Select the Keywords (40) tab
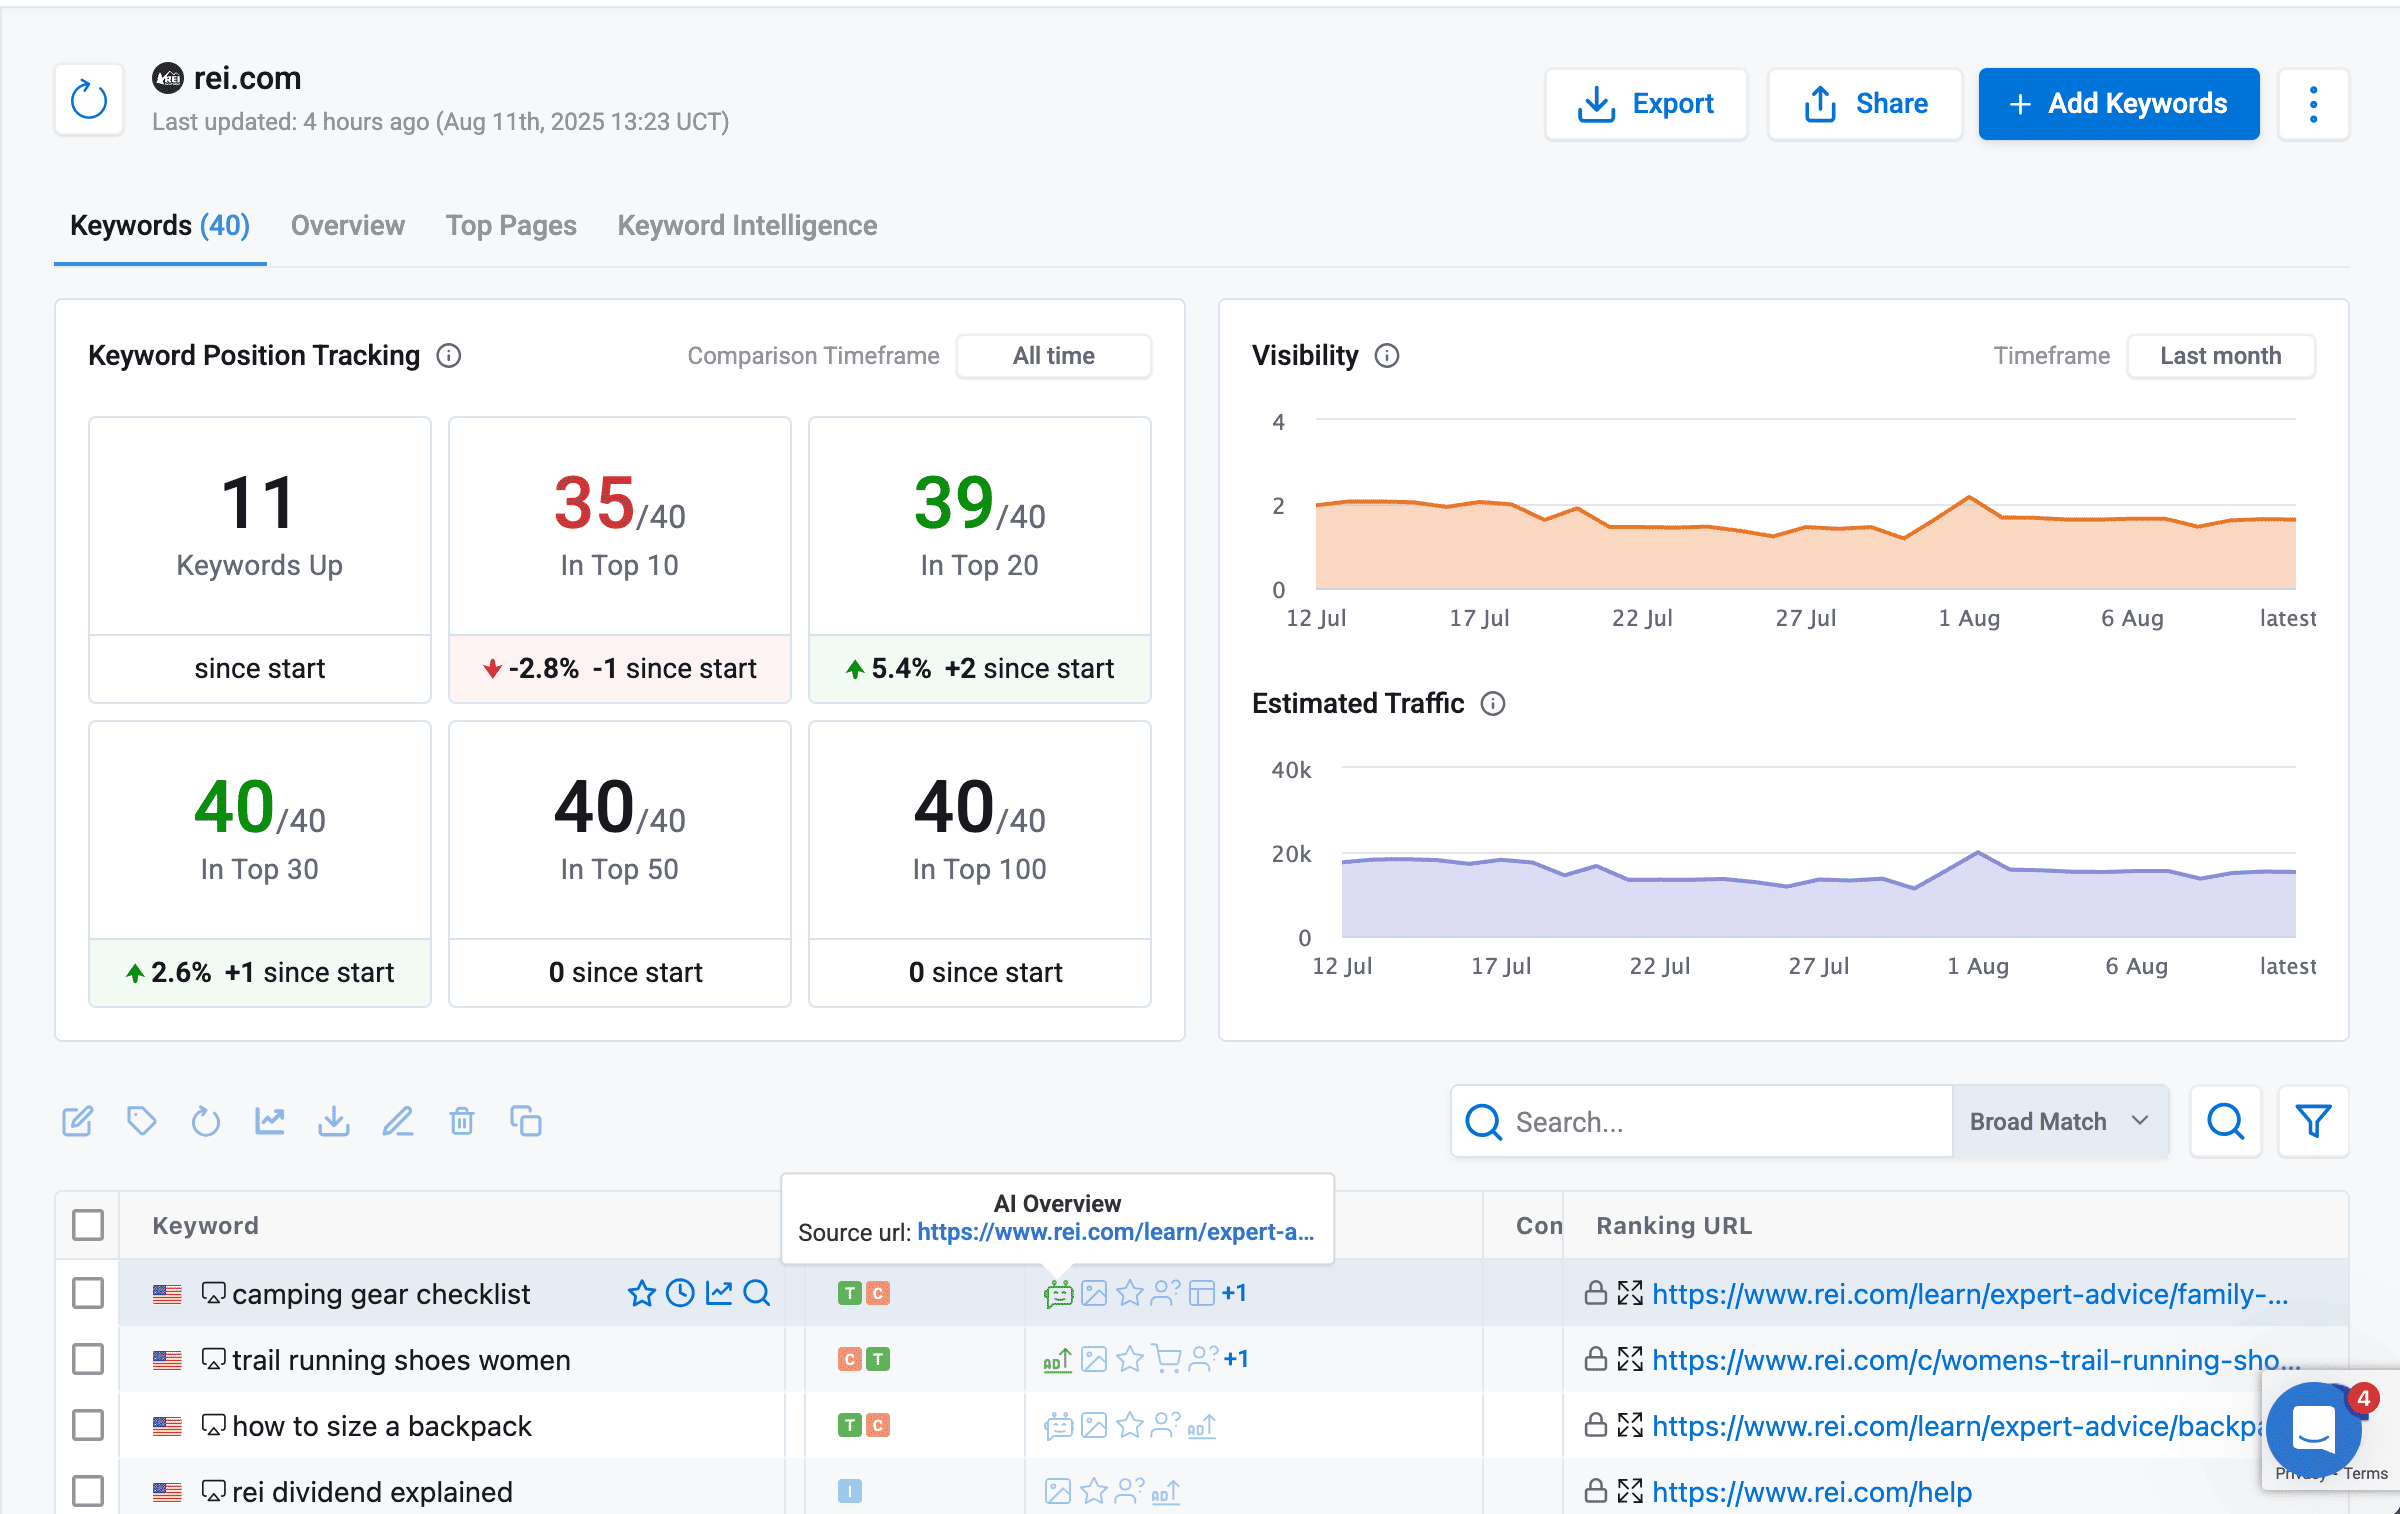This screenshot has height=1514, width=2400. coord(160,226)
